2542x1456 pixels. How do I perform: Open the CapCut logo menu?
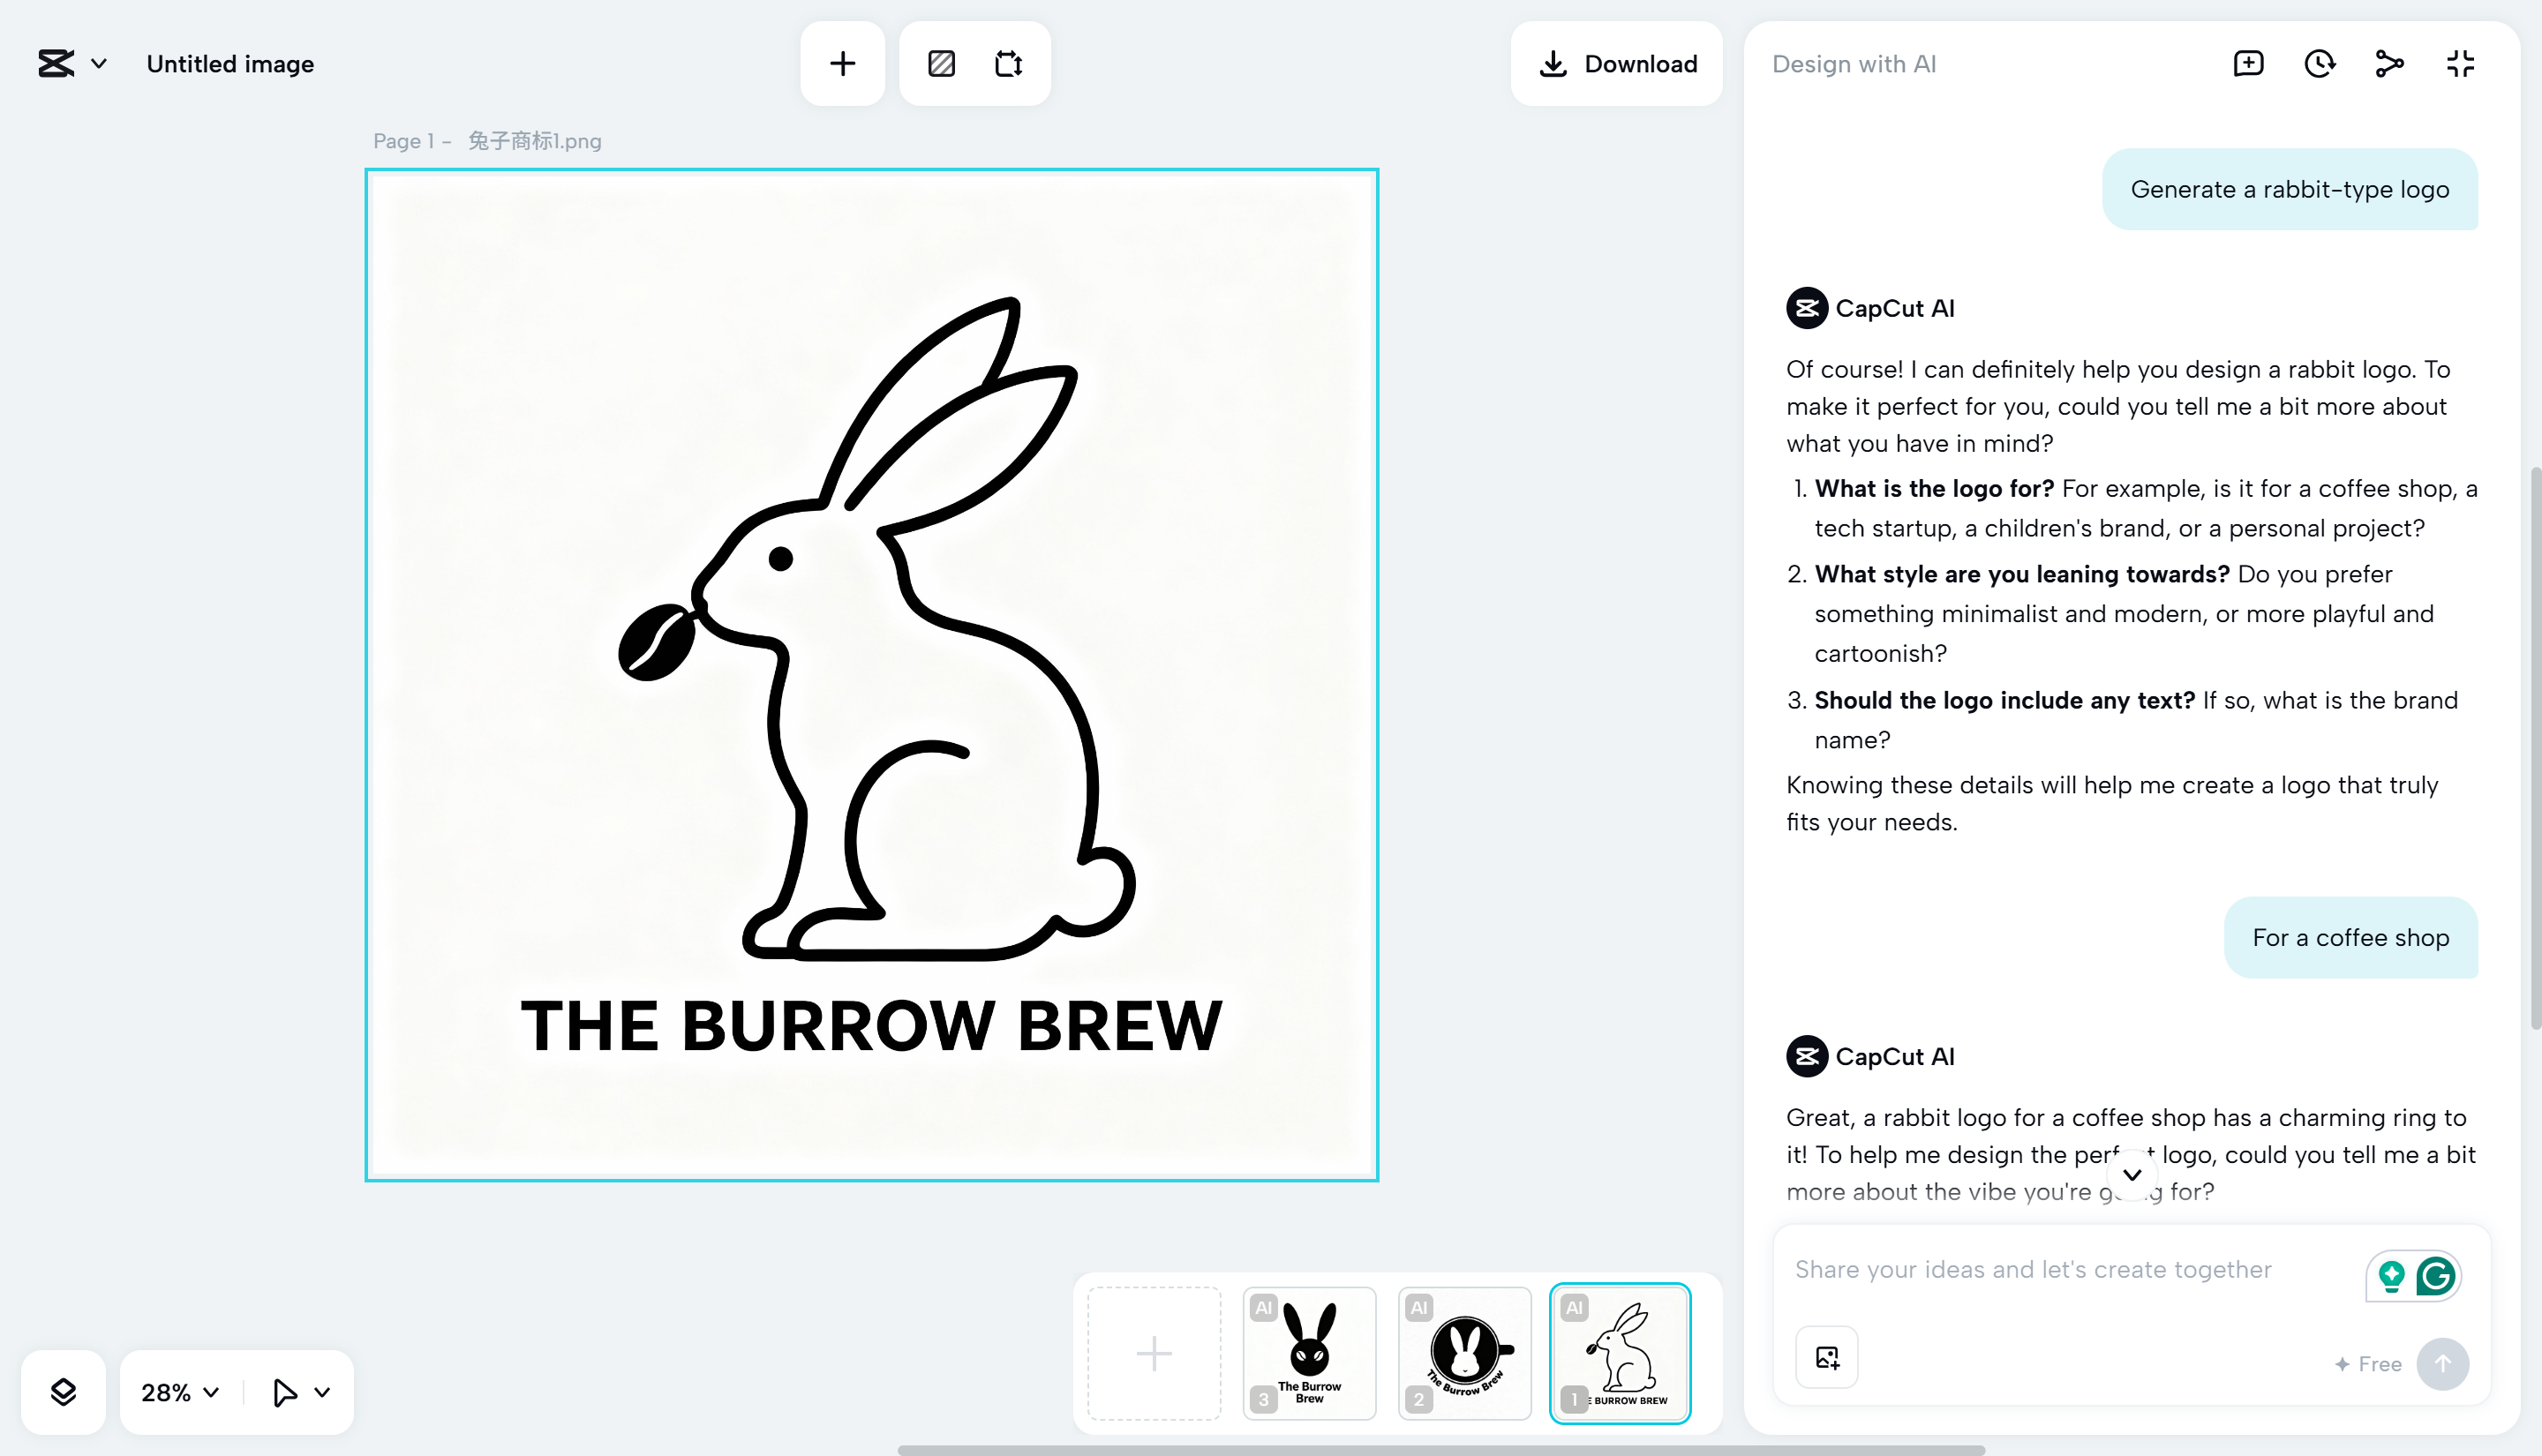pos(70,63)
